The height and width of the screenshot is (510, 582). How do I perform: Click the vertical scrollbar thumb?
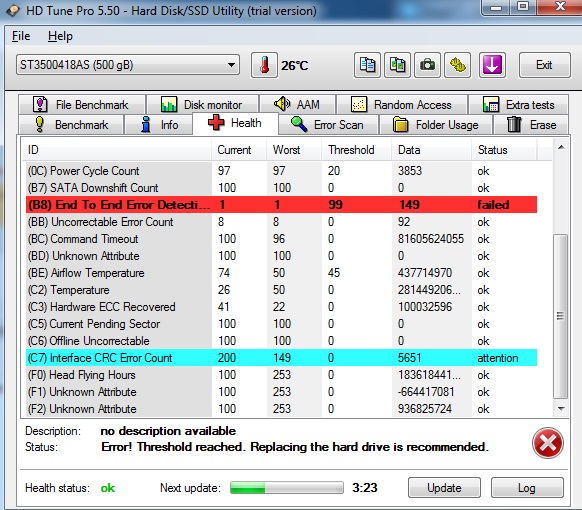pos(561,316)
